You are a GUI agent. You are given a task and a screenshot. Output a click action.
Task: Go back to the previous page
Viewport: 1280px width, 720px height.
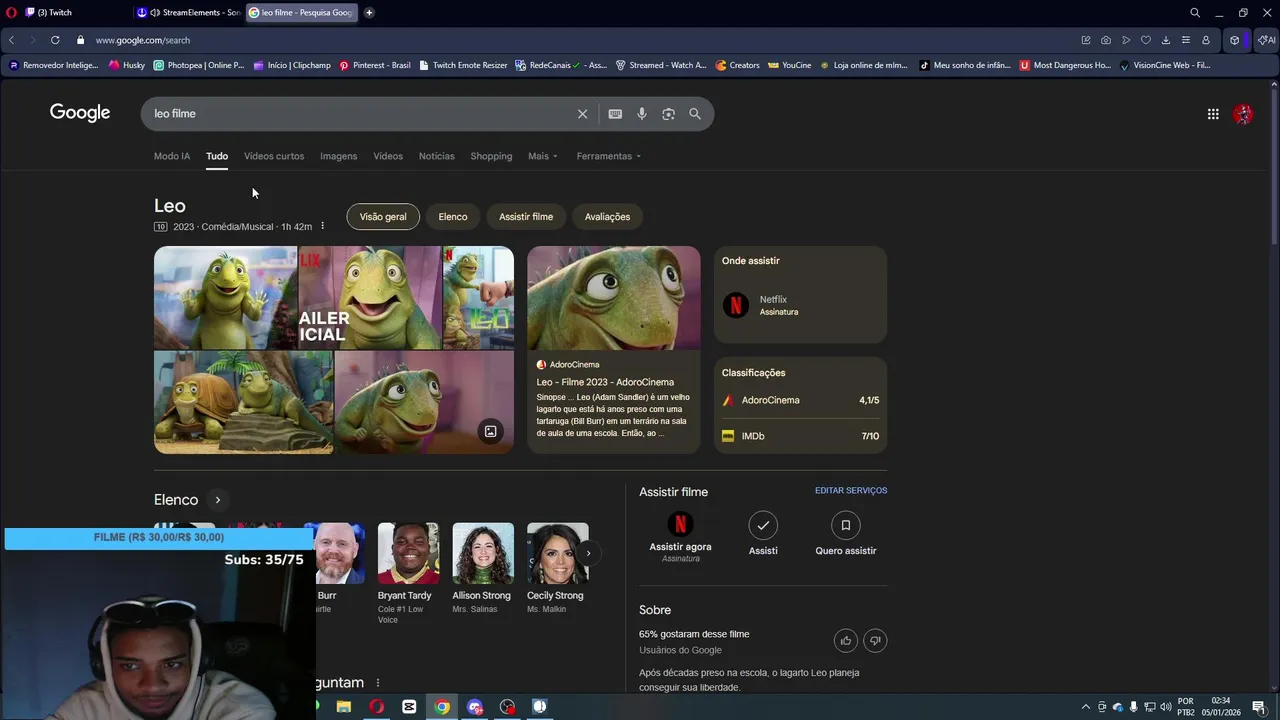click(x=11, y=40)
